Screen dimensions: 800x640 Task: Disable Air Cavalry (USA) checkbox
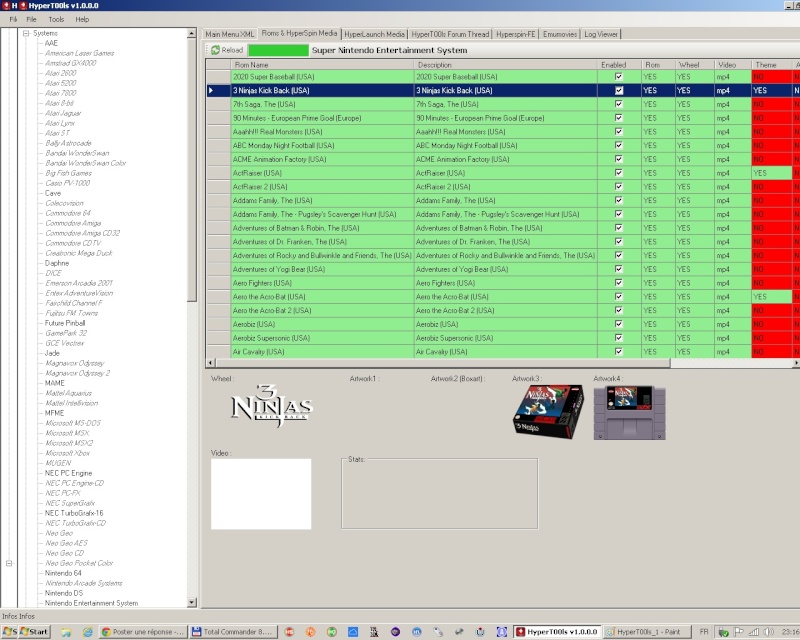pyautogui.click(x=619, y=352)
